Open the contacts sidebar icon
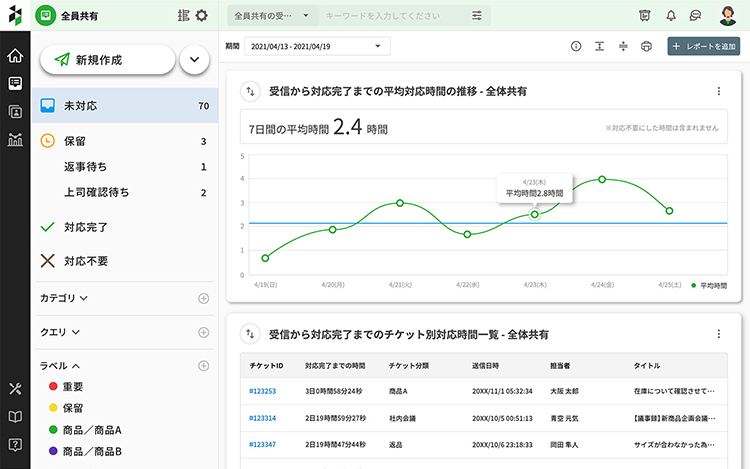The width and height of the screenshot is (750, 469). click(x=15, y=112)
